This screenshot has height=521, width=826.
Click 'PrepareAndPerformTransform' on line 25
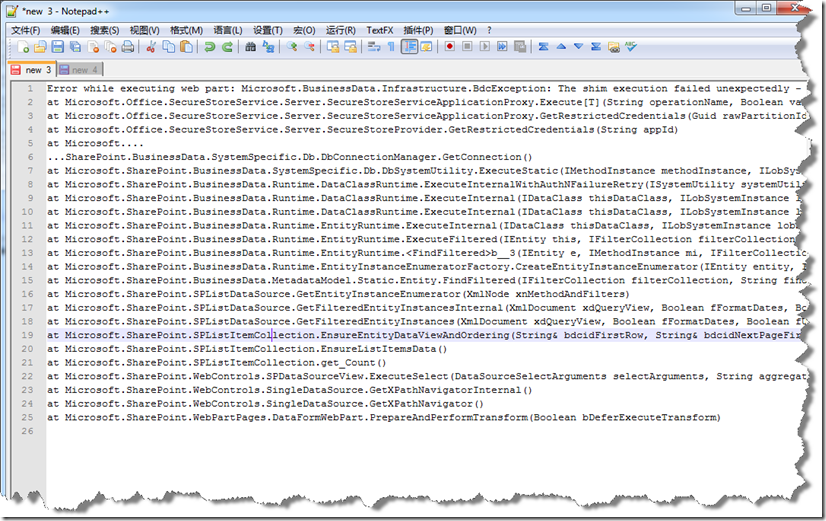[448, 417]
